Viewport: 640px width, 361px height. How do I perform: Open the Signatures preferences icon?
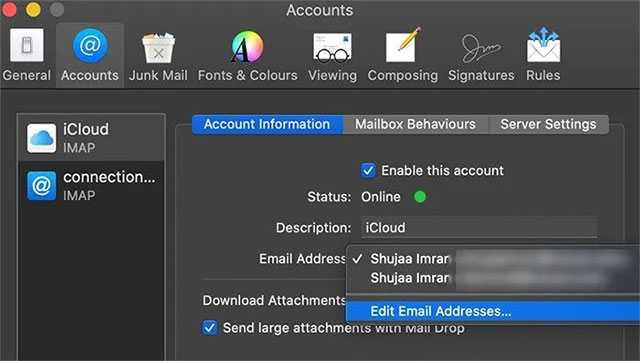(481, 47)
